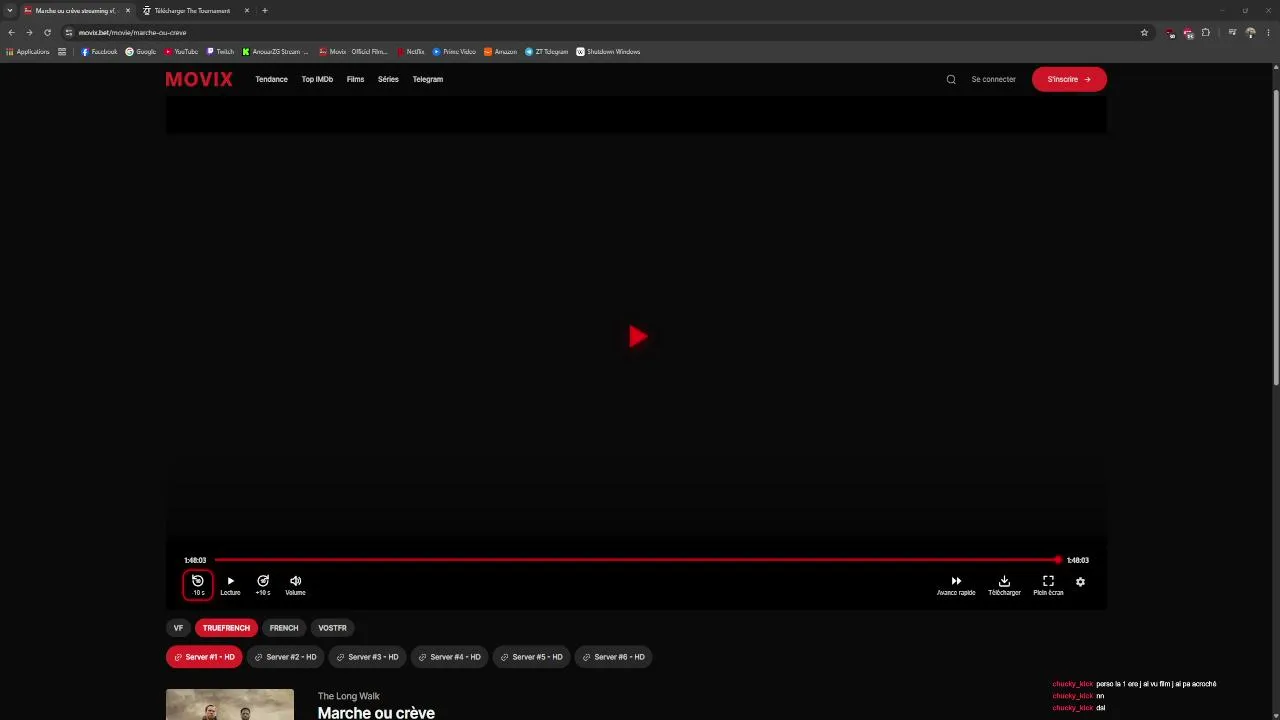Choose Server #4 - HD
Screen dimensions: 1280x720
tap(450, 657)
